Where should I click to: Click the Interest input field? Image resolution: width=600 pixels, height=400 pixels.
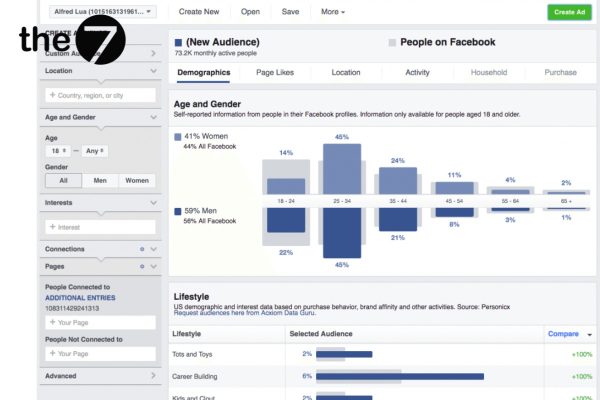tap(100, 227)
